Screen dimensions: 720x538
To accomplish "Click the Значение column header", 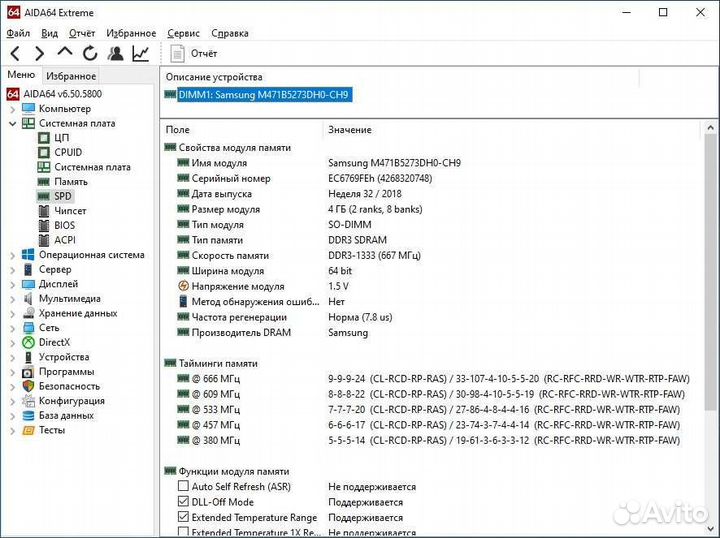I will click(350, 130).
